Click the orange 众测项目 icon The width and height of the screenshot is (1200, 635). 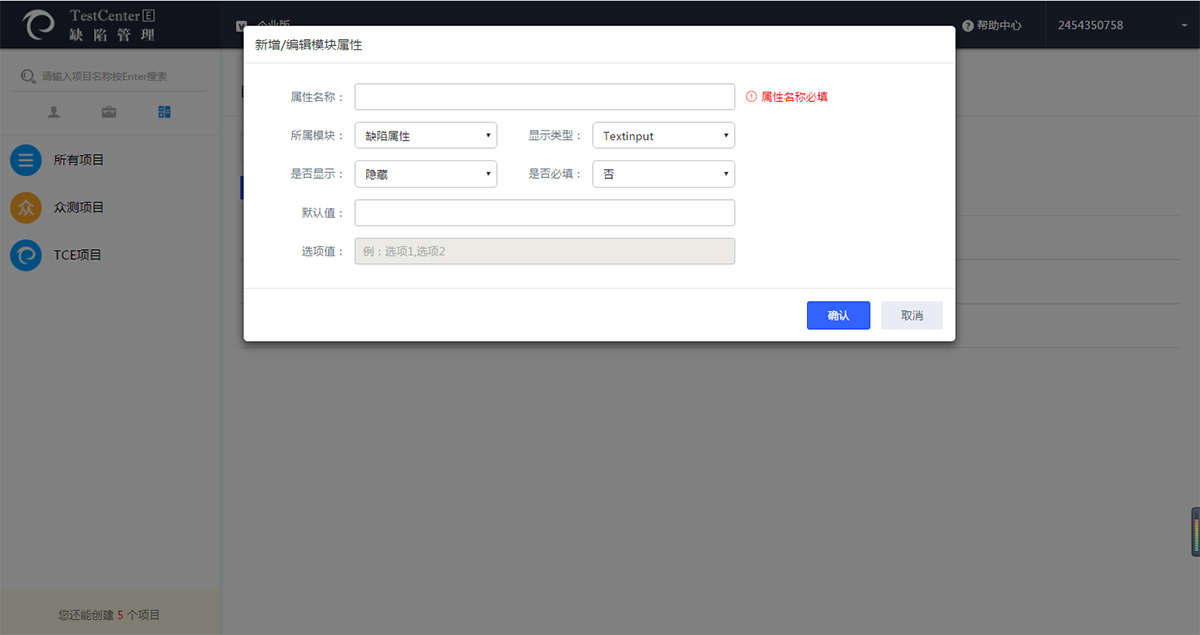click(x=25, y=208)
